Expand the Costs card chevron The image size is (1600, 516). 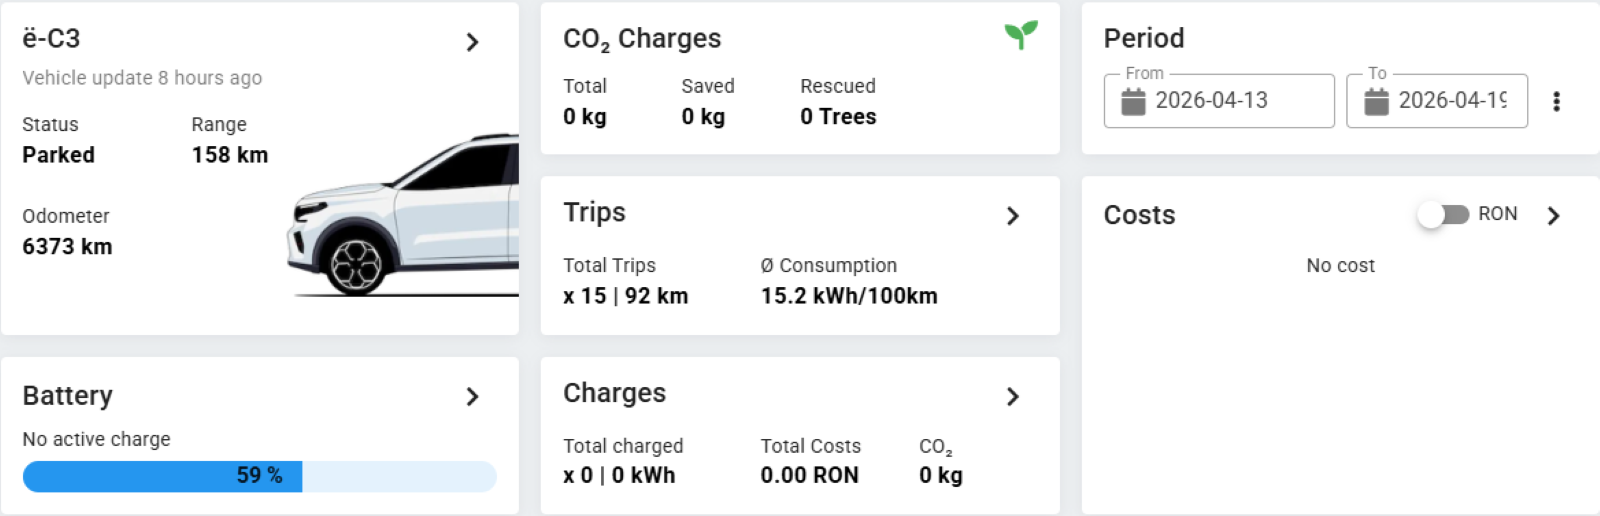click(1553, 216)
